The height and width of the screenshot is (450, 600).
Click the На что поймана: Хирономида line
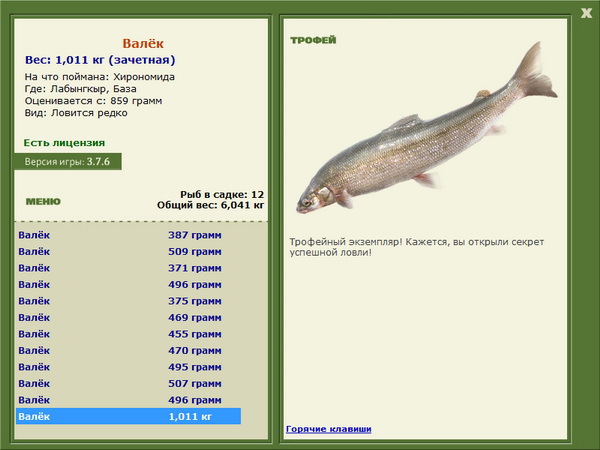[99, 77]
